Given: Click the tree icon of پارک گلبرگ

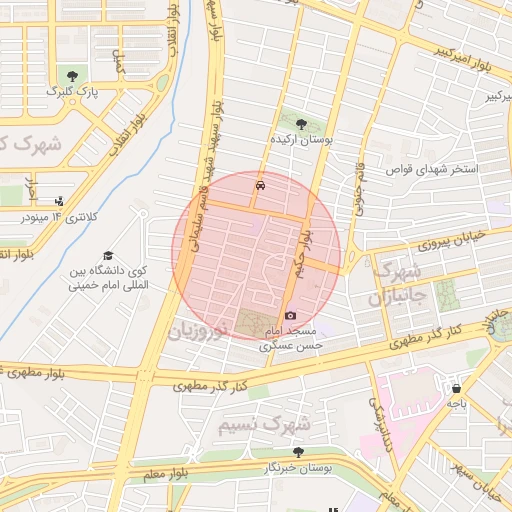Looking at the screenshot, I should (x=72, y=76).
